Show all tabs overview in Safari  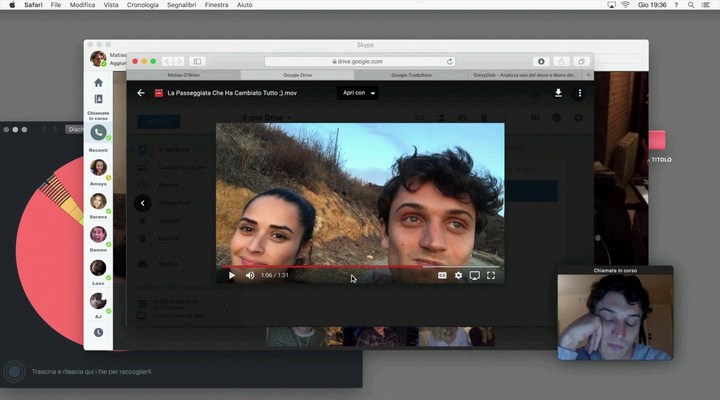pos(581,62)
